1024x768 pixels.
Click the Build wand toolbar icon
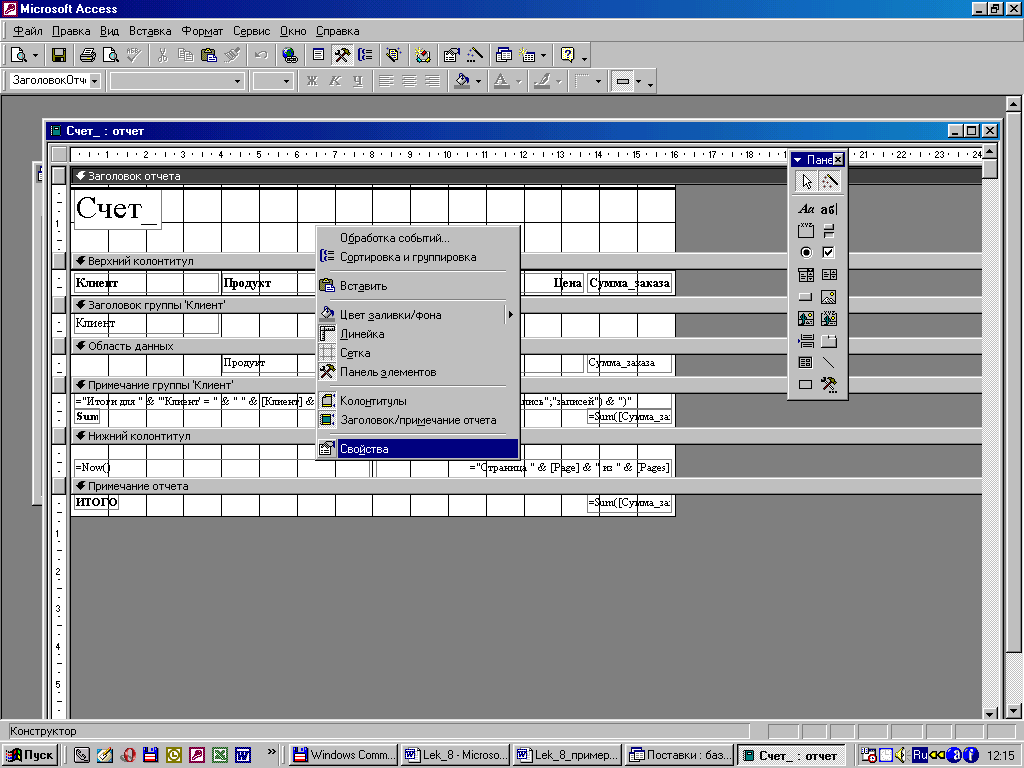[x=475, y=56]
